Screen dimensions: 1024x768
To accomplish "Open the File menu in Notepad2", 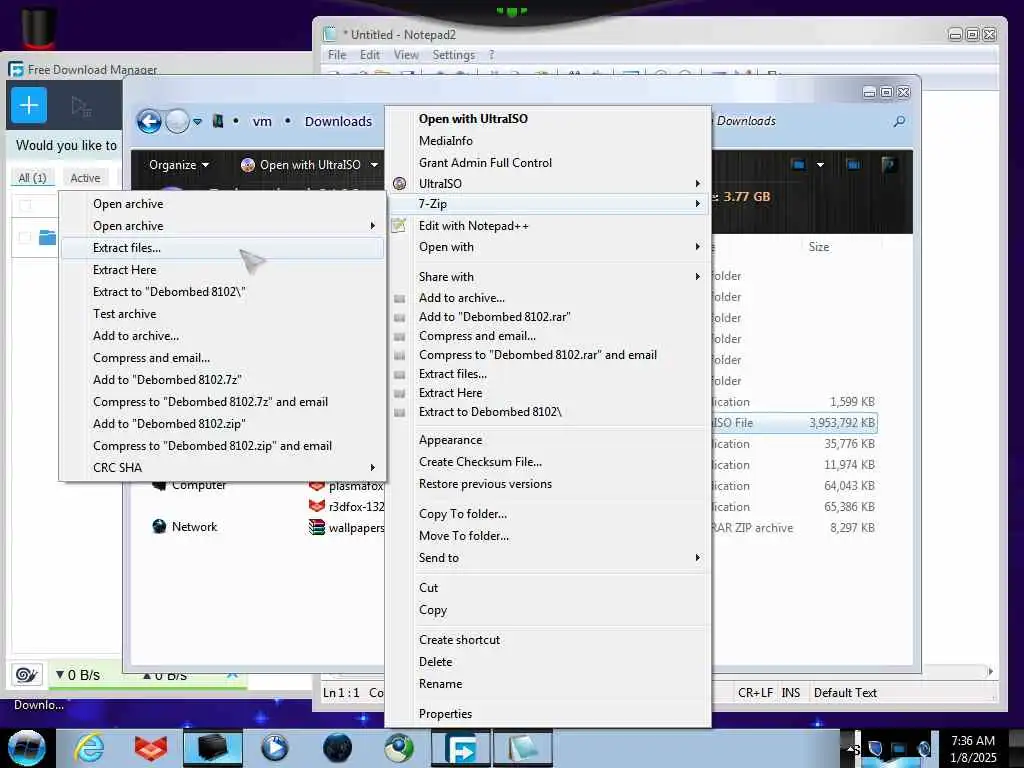I will pyautogui.click(x=337, y=55).
